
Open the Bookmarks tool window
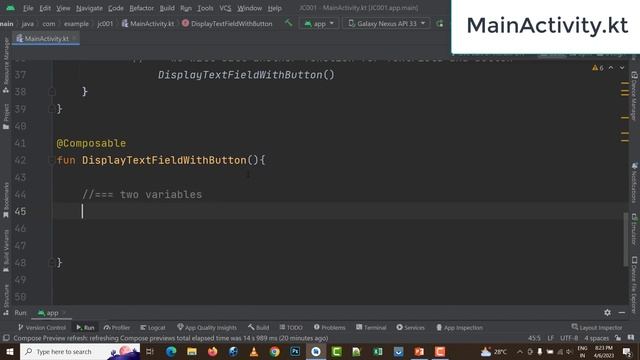[x=6, y=200]
